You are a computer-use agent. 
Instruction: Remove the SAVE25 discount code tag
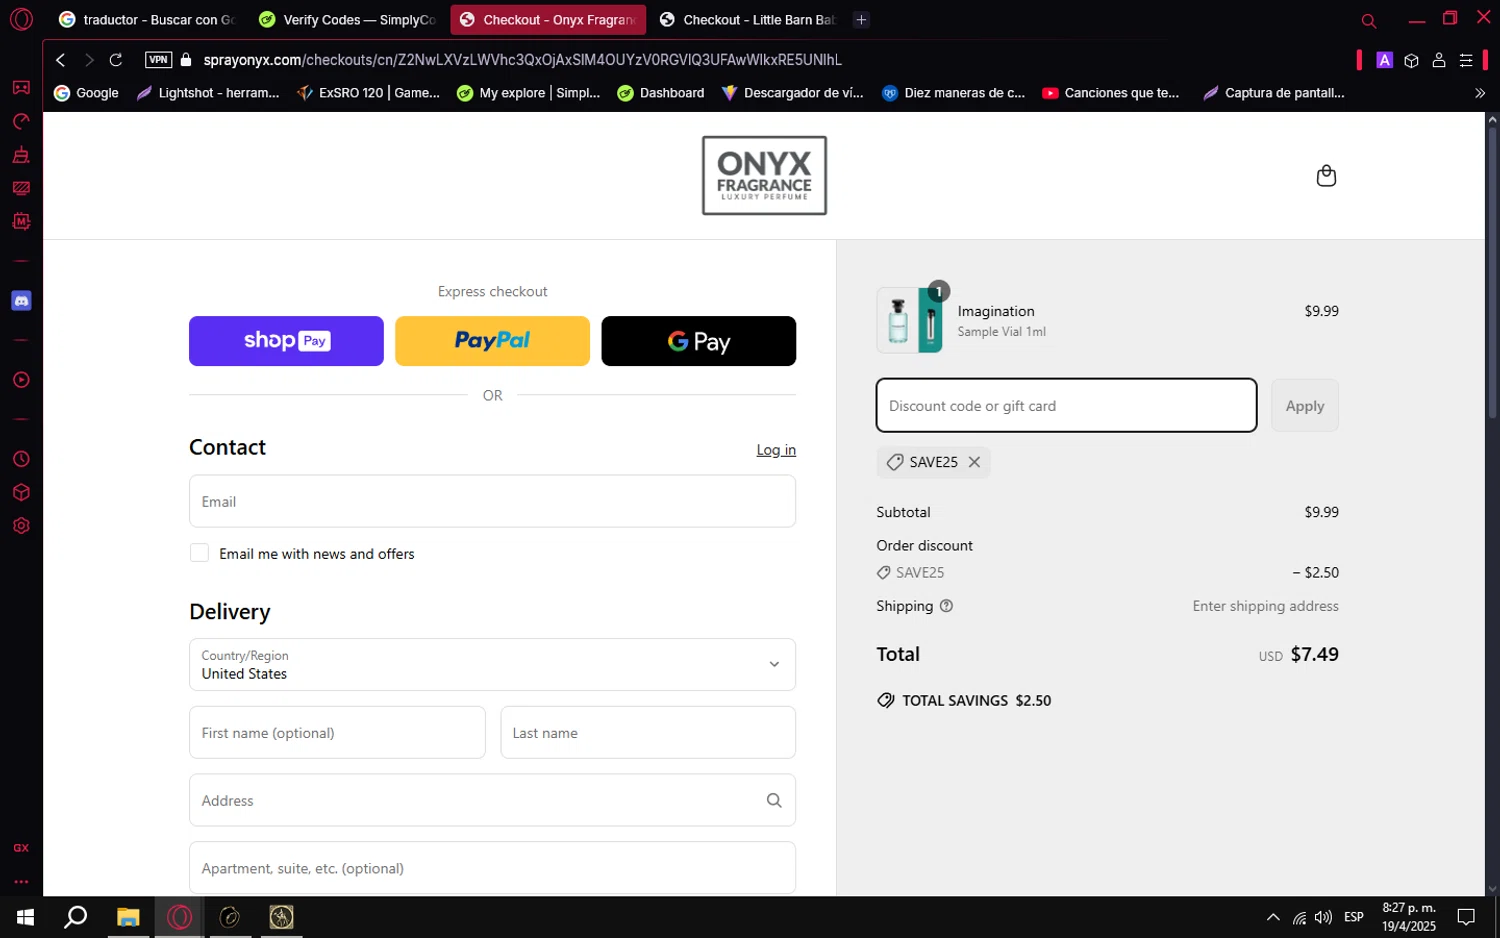[x=974, y=462]
